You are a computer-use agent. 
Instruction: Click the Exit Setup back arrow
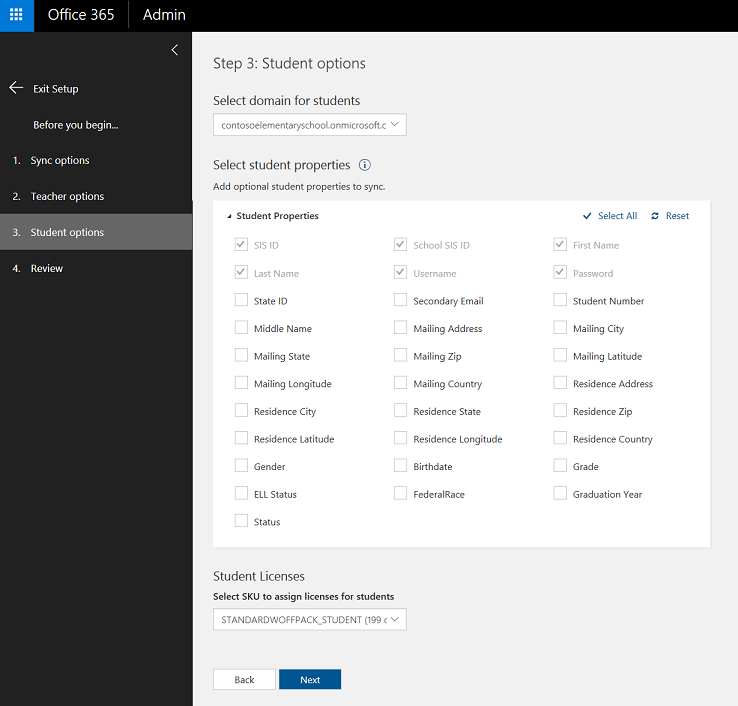point(16,88)
